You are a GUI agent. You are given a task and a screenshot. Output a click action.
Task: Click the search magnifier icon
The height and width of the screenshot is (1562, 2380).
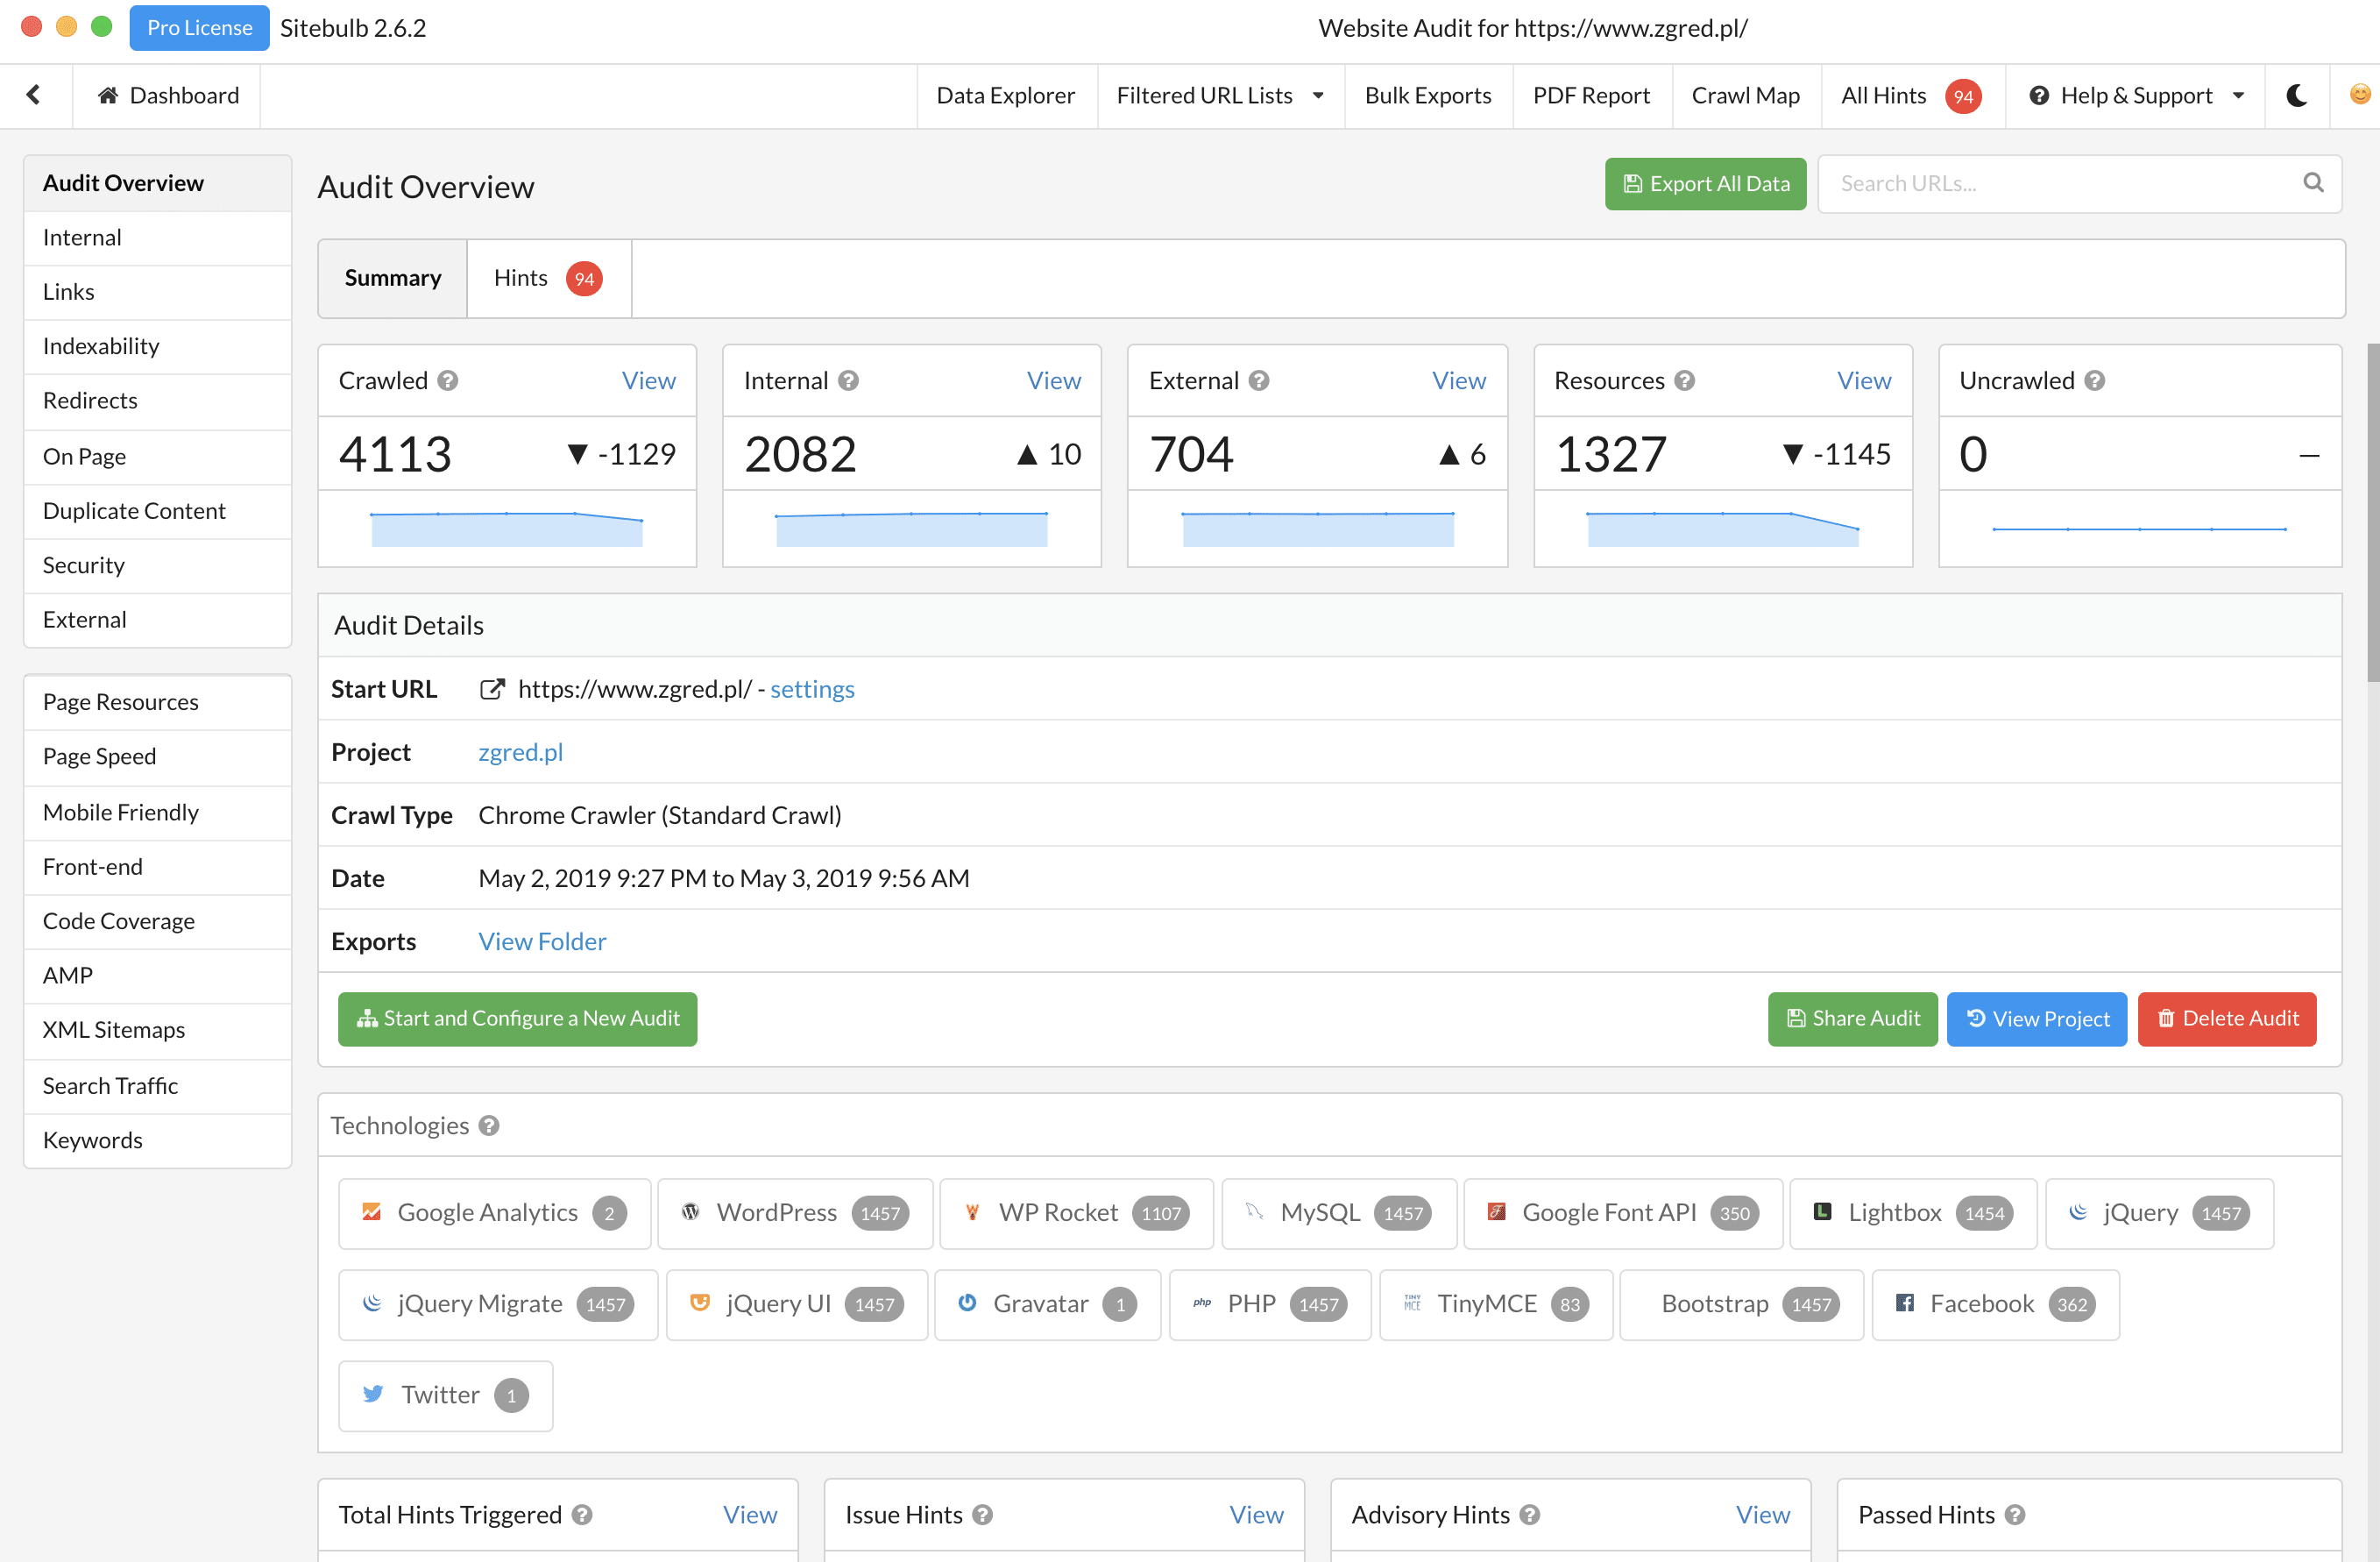2312,183
